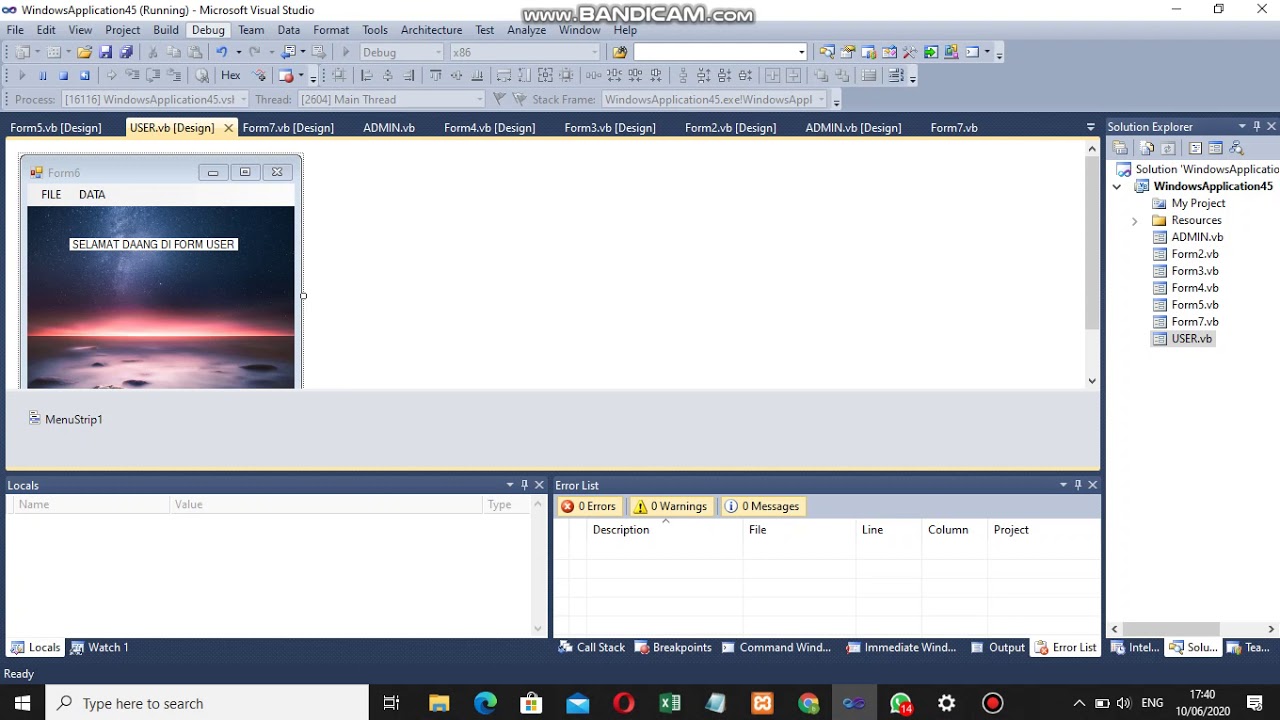
Task: Click the Properties icon in Solution Explorer
Action: [1120, 148]
